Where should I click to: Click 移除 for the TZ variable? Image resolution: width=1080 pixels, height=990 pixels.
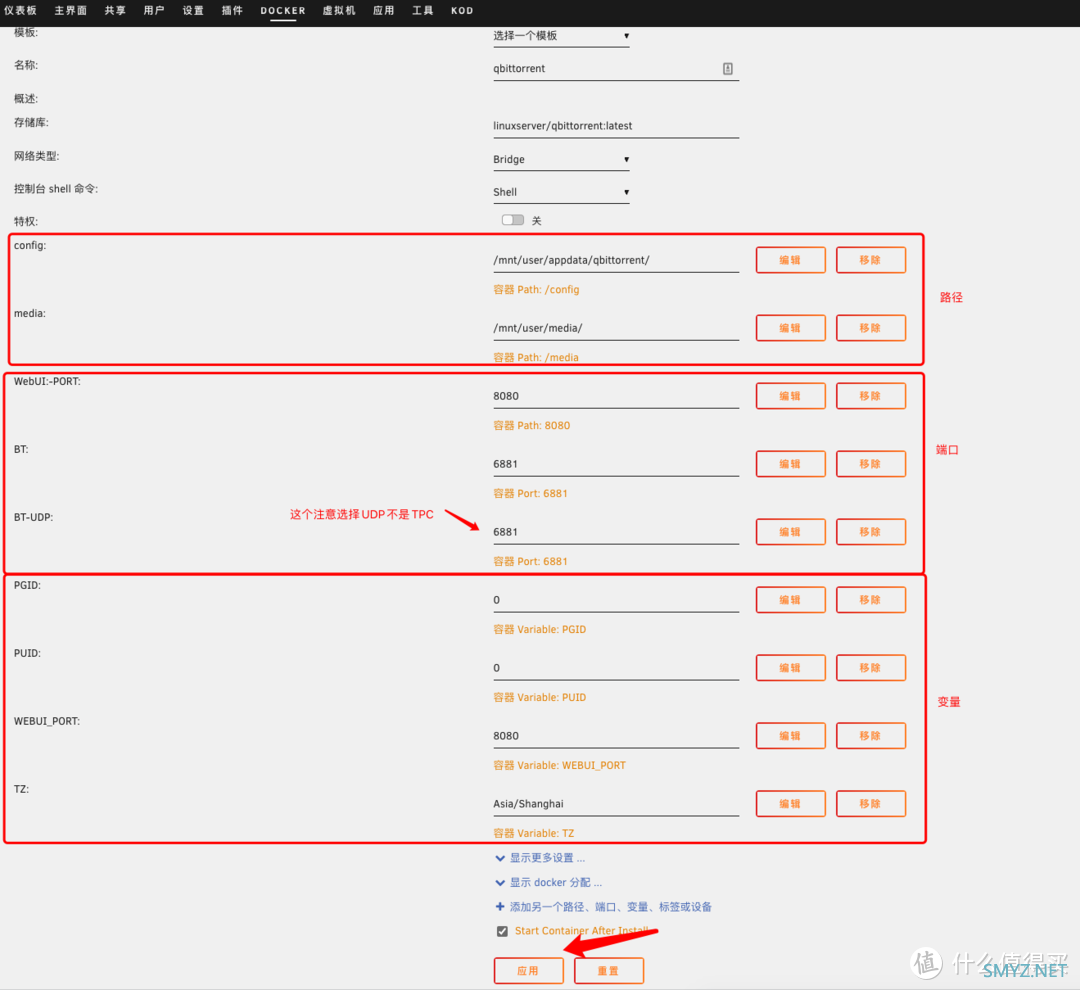click(871, 804)
